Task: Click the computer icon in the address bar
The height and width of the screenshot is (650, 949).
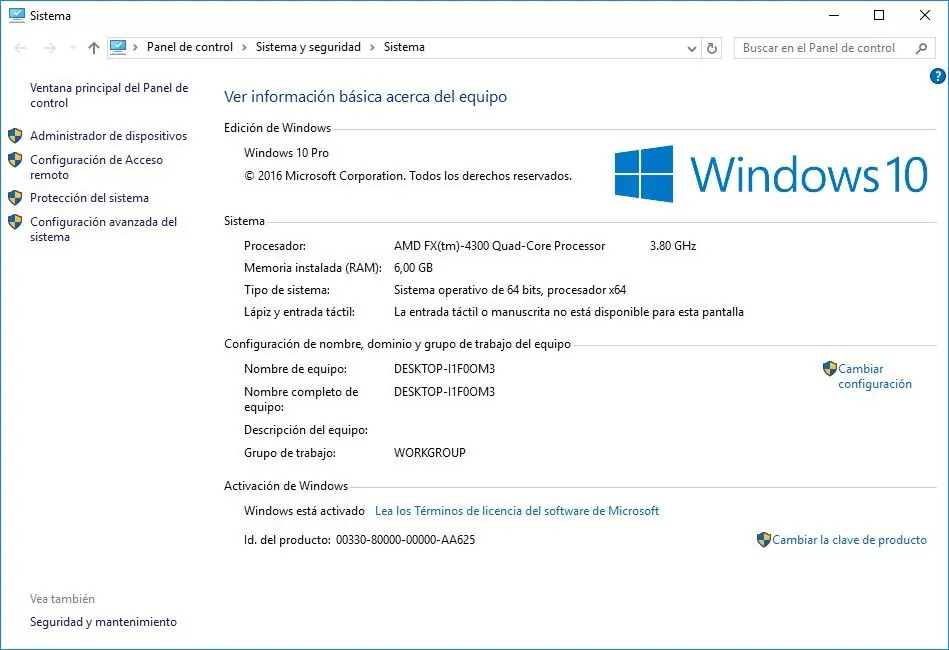Action: click(118, 47)
